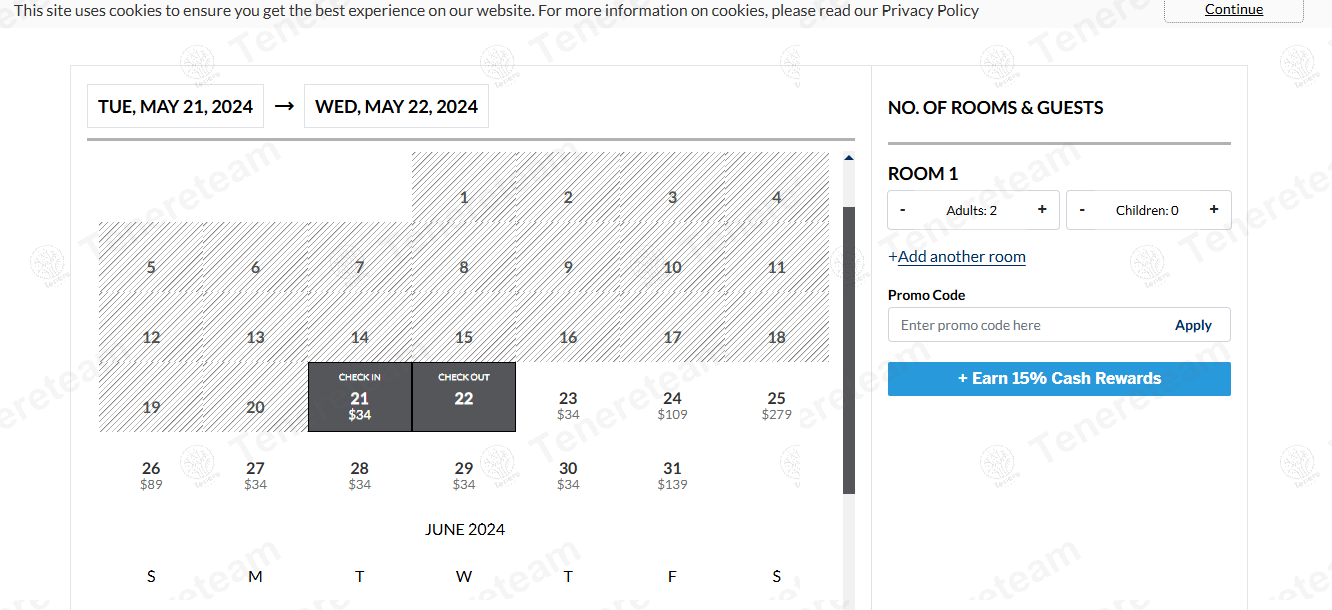
Task: Decrease the number of children
Action: click(x=1083, y=210)
